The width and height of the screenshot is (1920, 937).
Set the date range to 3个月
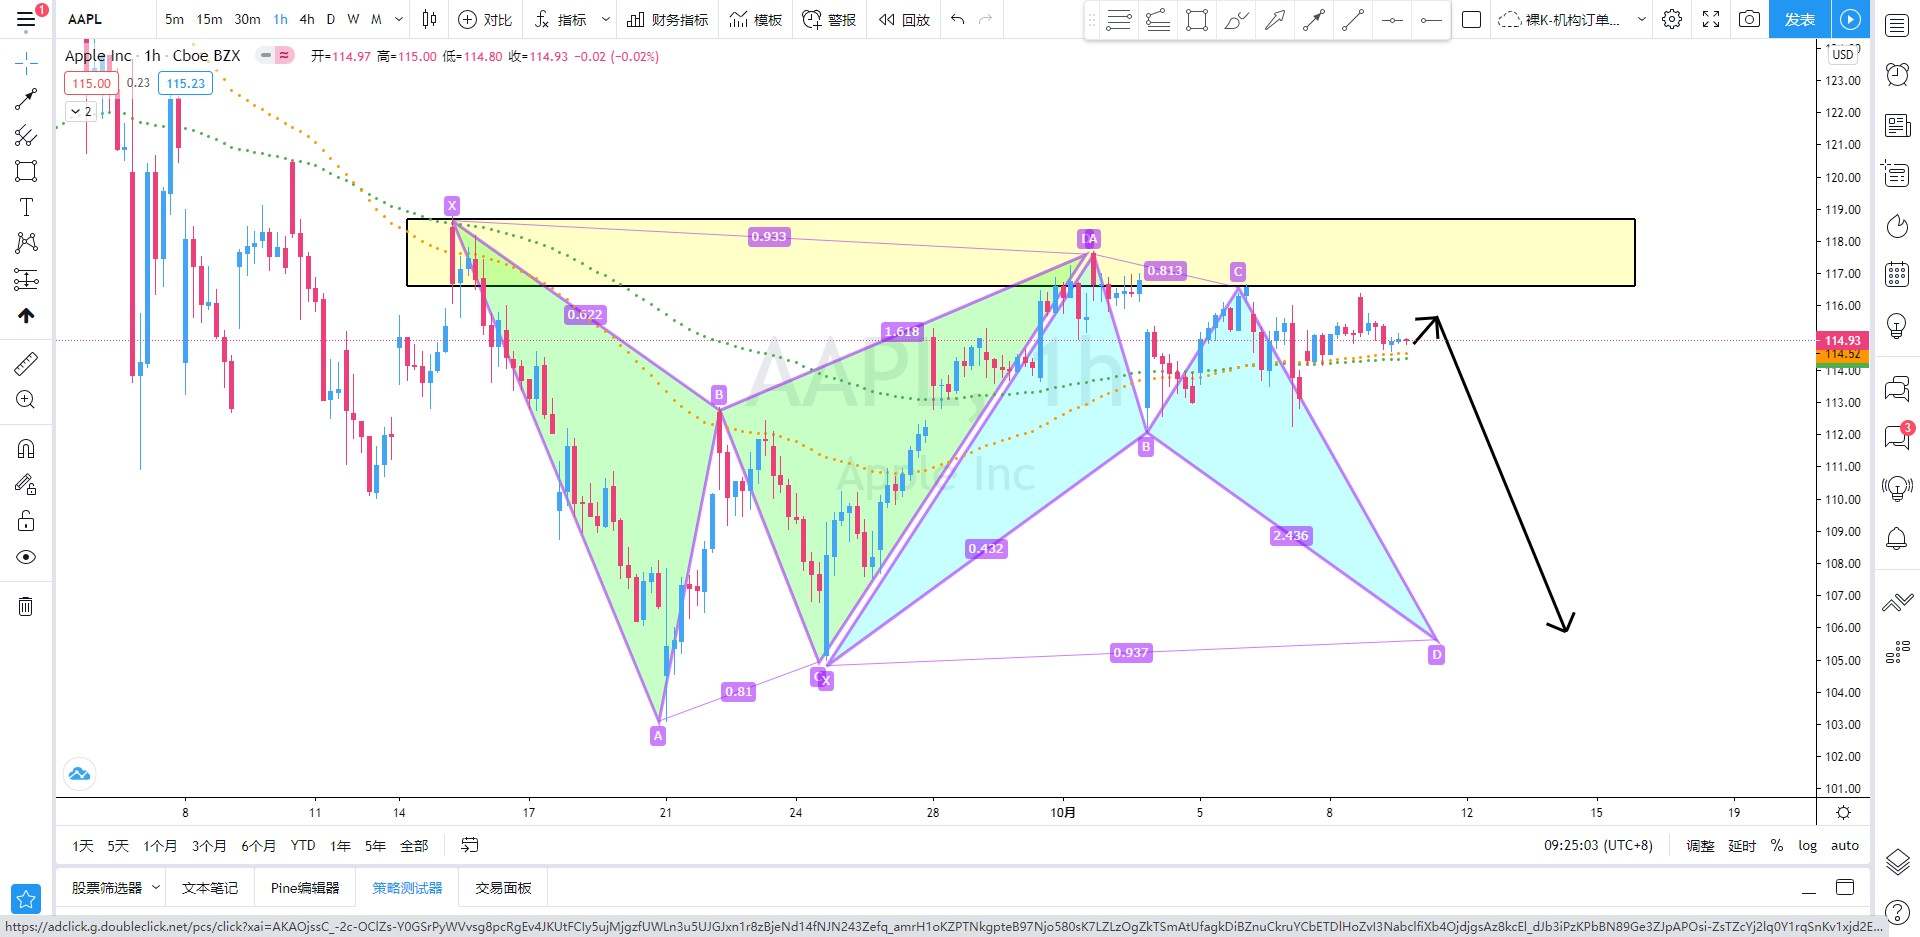tap(208, 845)
